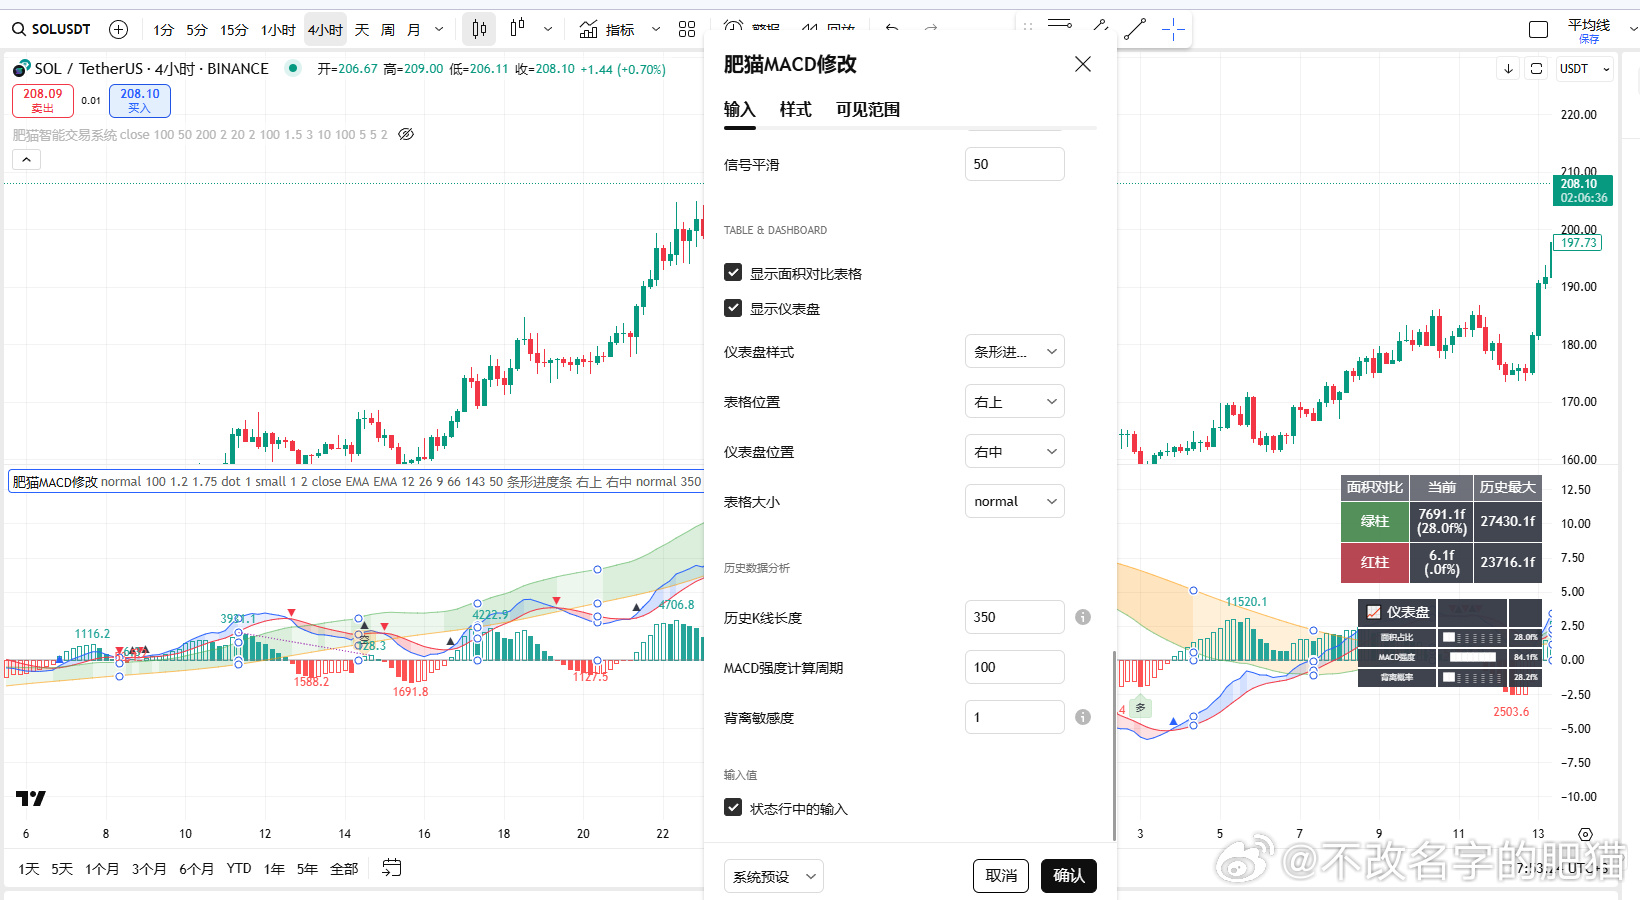The image size is (1640, 900).
Task: Click the info icon beside 背离敏感度
Action: pyautogui.click(x=1083, y=717)
